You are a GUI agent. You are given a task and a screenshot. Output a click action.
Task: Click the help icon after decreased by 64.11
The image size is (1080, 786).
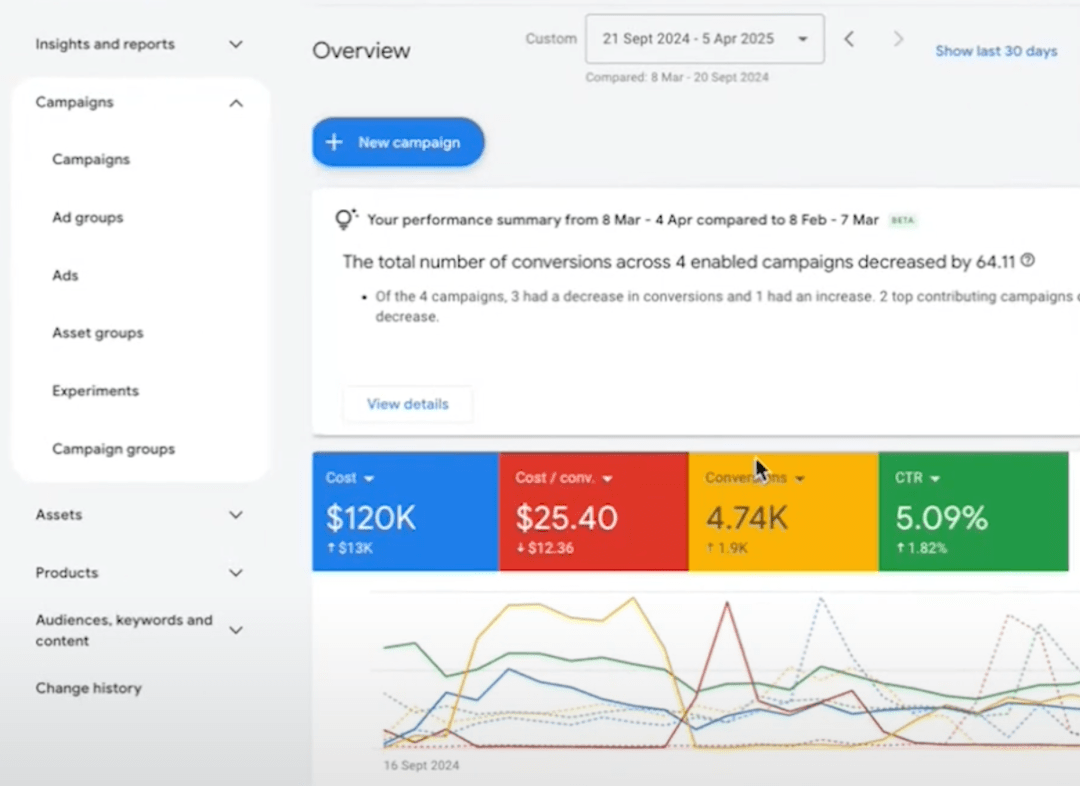pos(1026,261)
